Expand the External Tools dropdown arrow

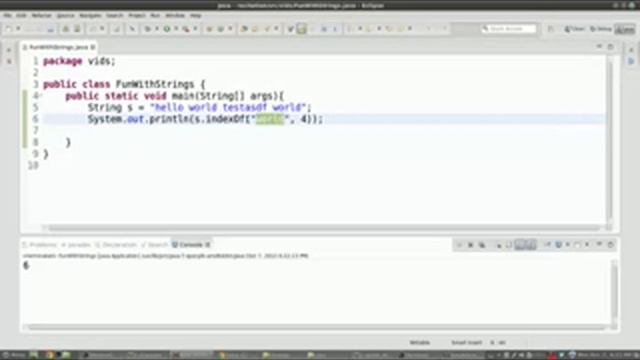(x=195, y=29)
